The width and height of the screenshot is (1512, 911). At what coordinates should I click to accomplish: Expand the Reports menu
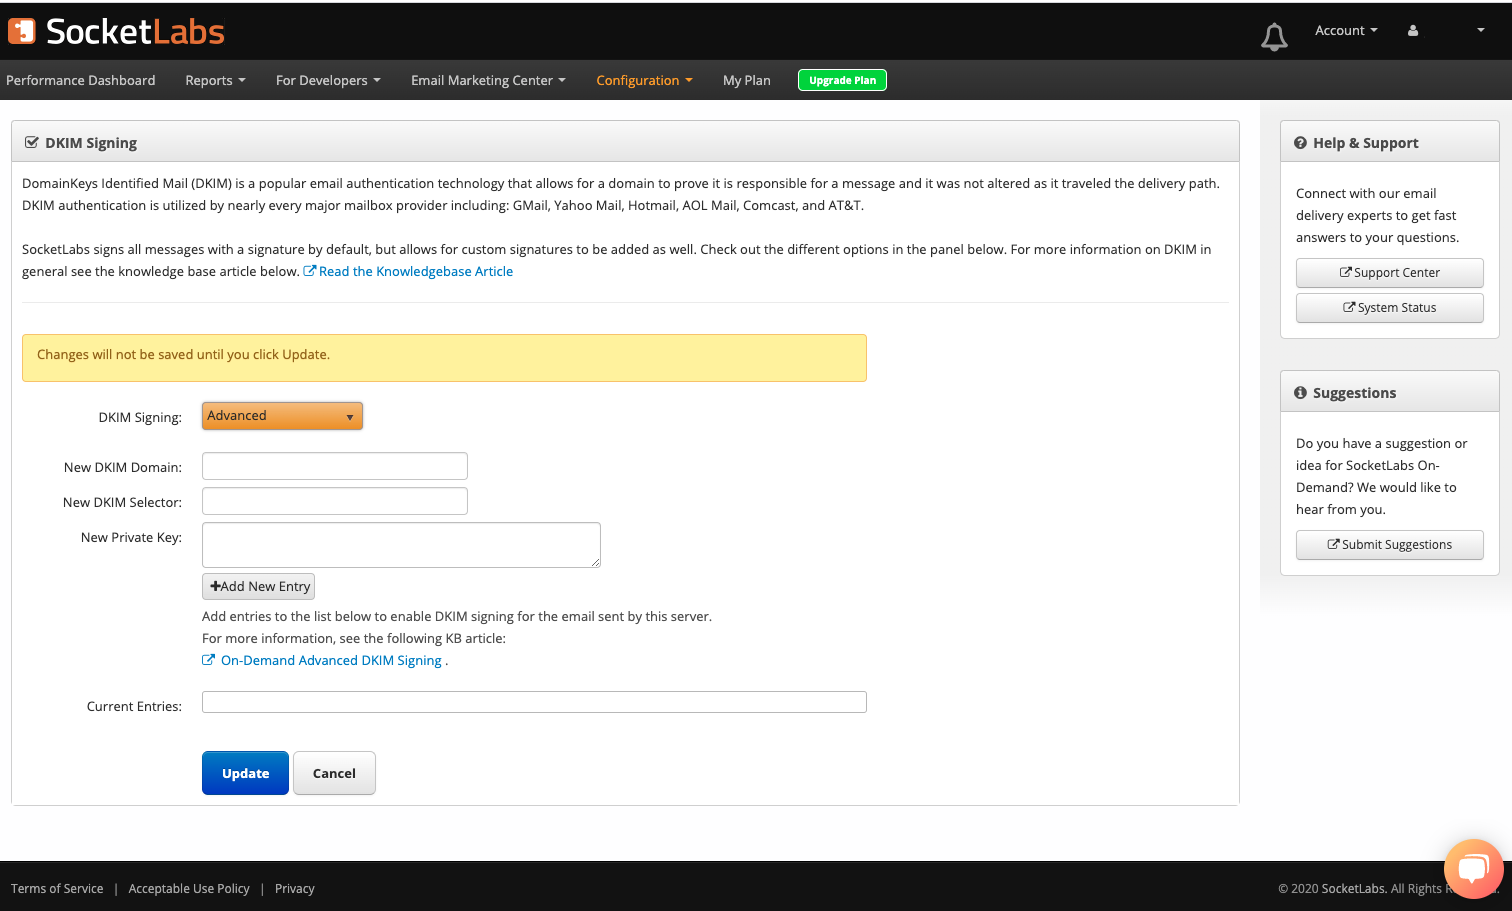pyautogui.click(x=215, y=81)
